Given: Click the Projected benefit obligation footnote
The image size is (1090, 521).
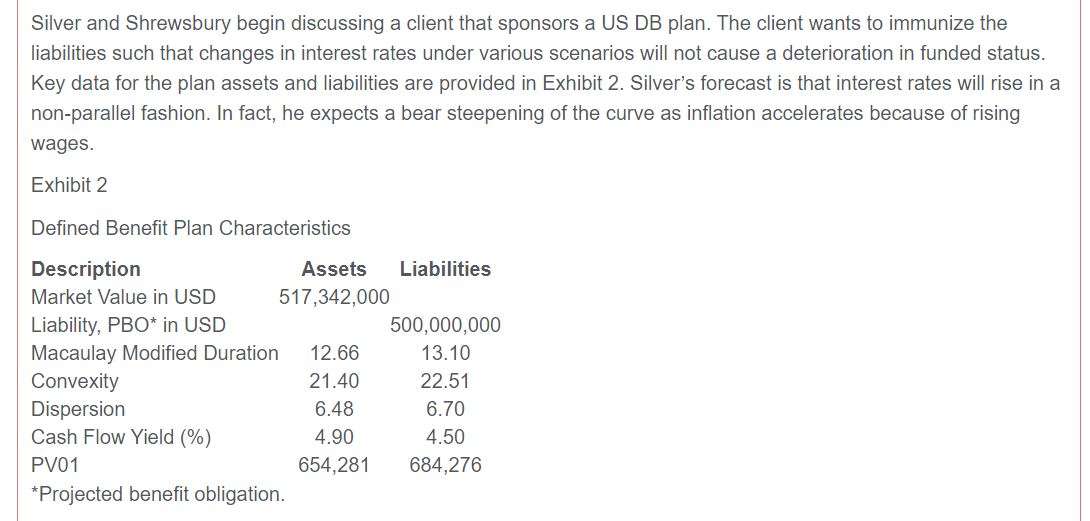Looking at the screenshot, I should coord(158,494).
